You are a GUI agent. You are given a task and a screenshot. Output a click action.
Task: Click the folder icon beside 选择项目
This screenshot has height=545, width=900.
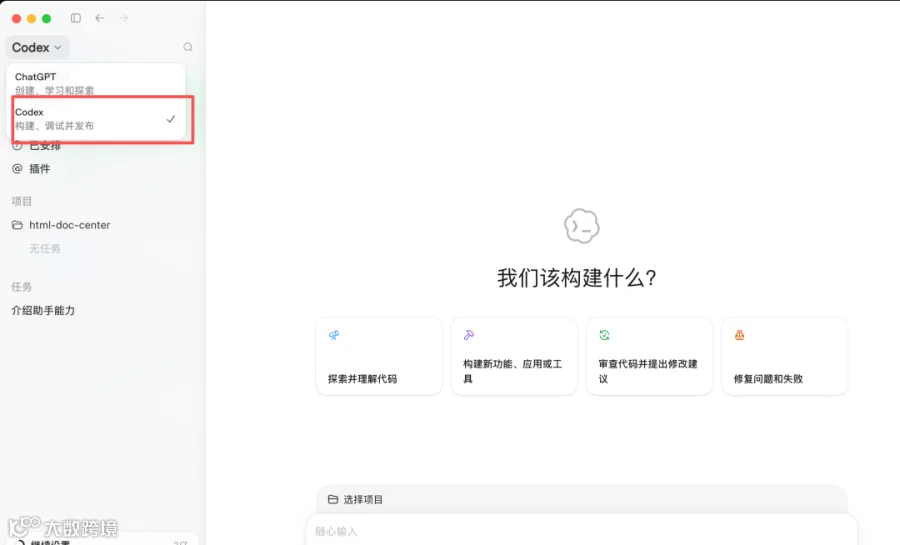(x=333, y=500)
